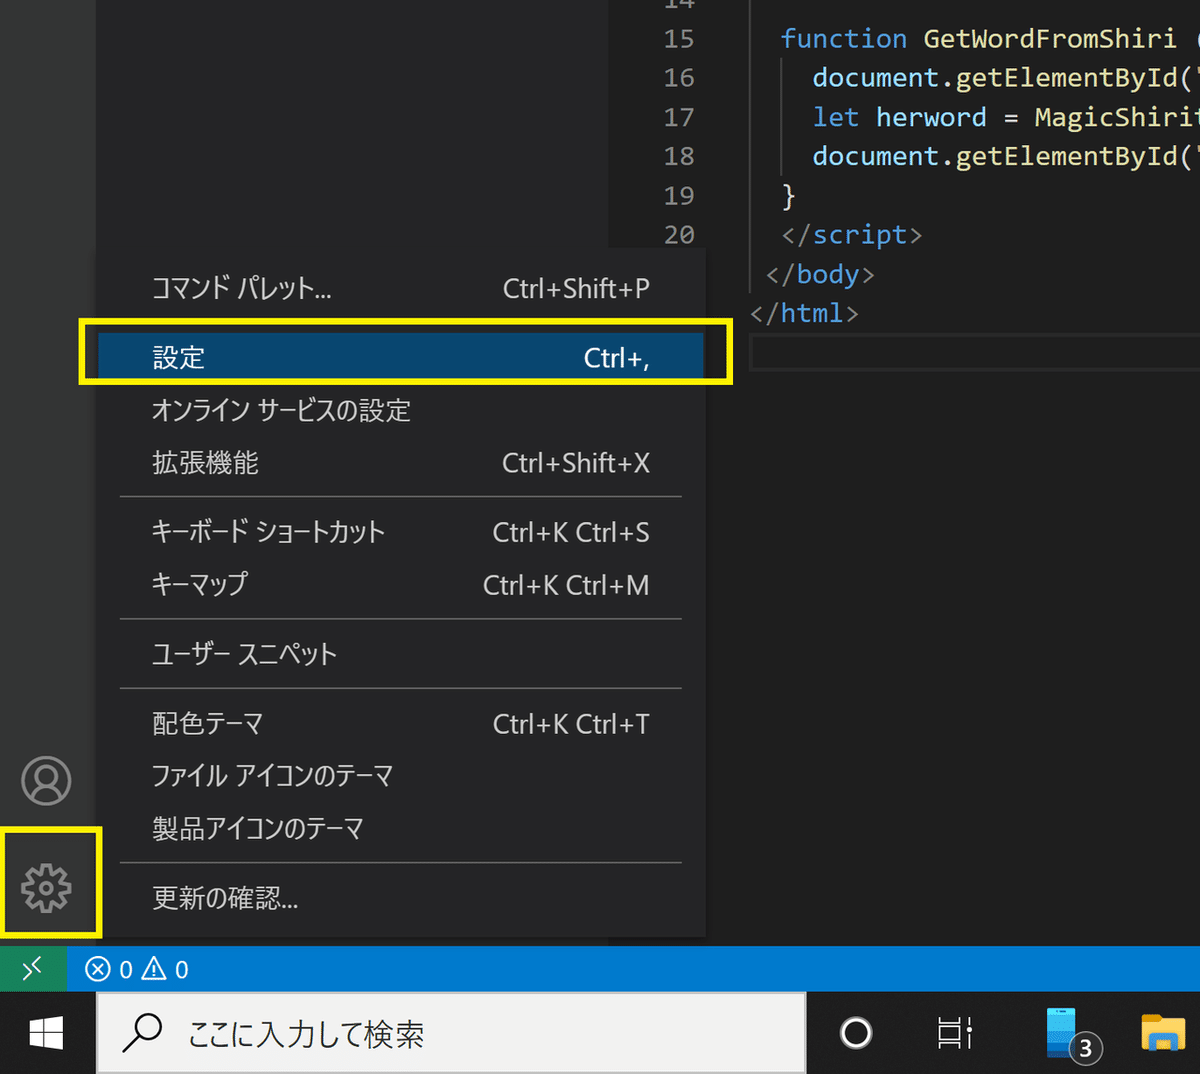Choose 製品アイコンのテーマ entry
The height and width of the screenshot is (1074, 1200).
400,829
